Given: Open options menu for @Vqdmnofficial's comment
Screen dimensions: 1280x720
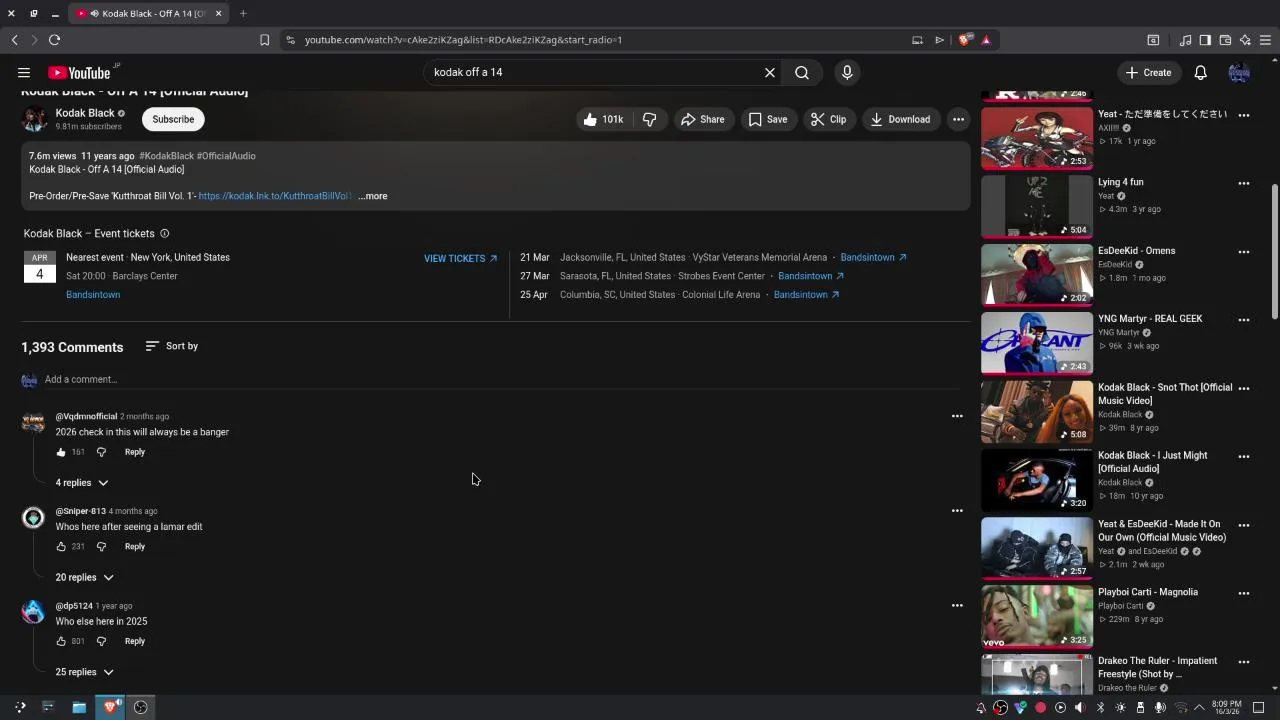Looking at the screenshot, I should [x=957, y=416].
